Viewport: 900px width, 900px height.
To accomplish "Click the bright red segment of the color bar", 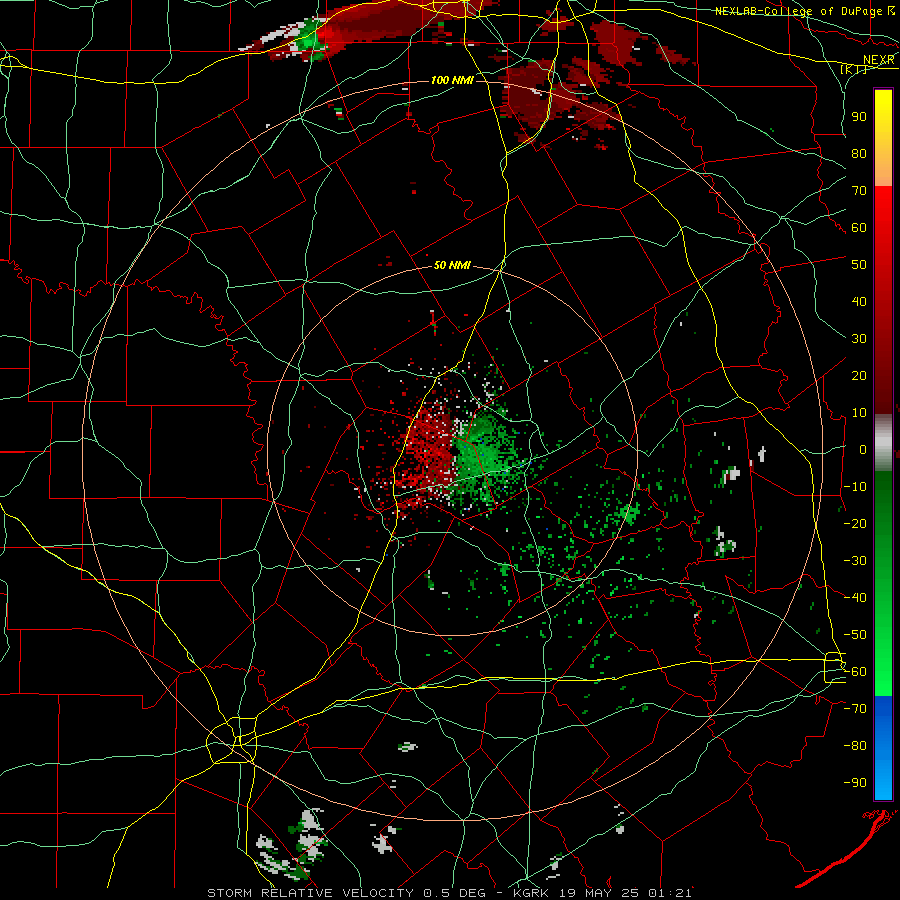I will [x=883, y=230].
